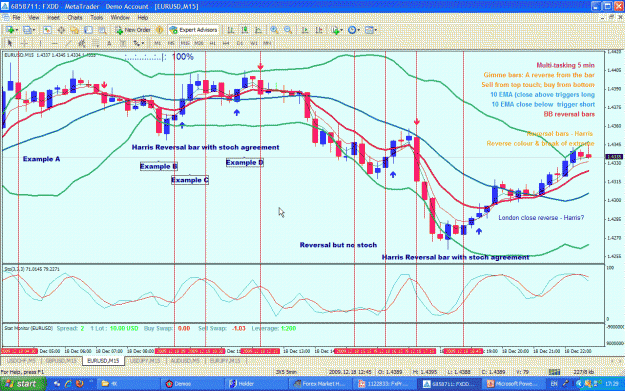Viewport: 625px width, 391px height.
Task: Open the View menu
Action: tap(33, 18)
